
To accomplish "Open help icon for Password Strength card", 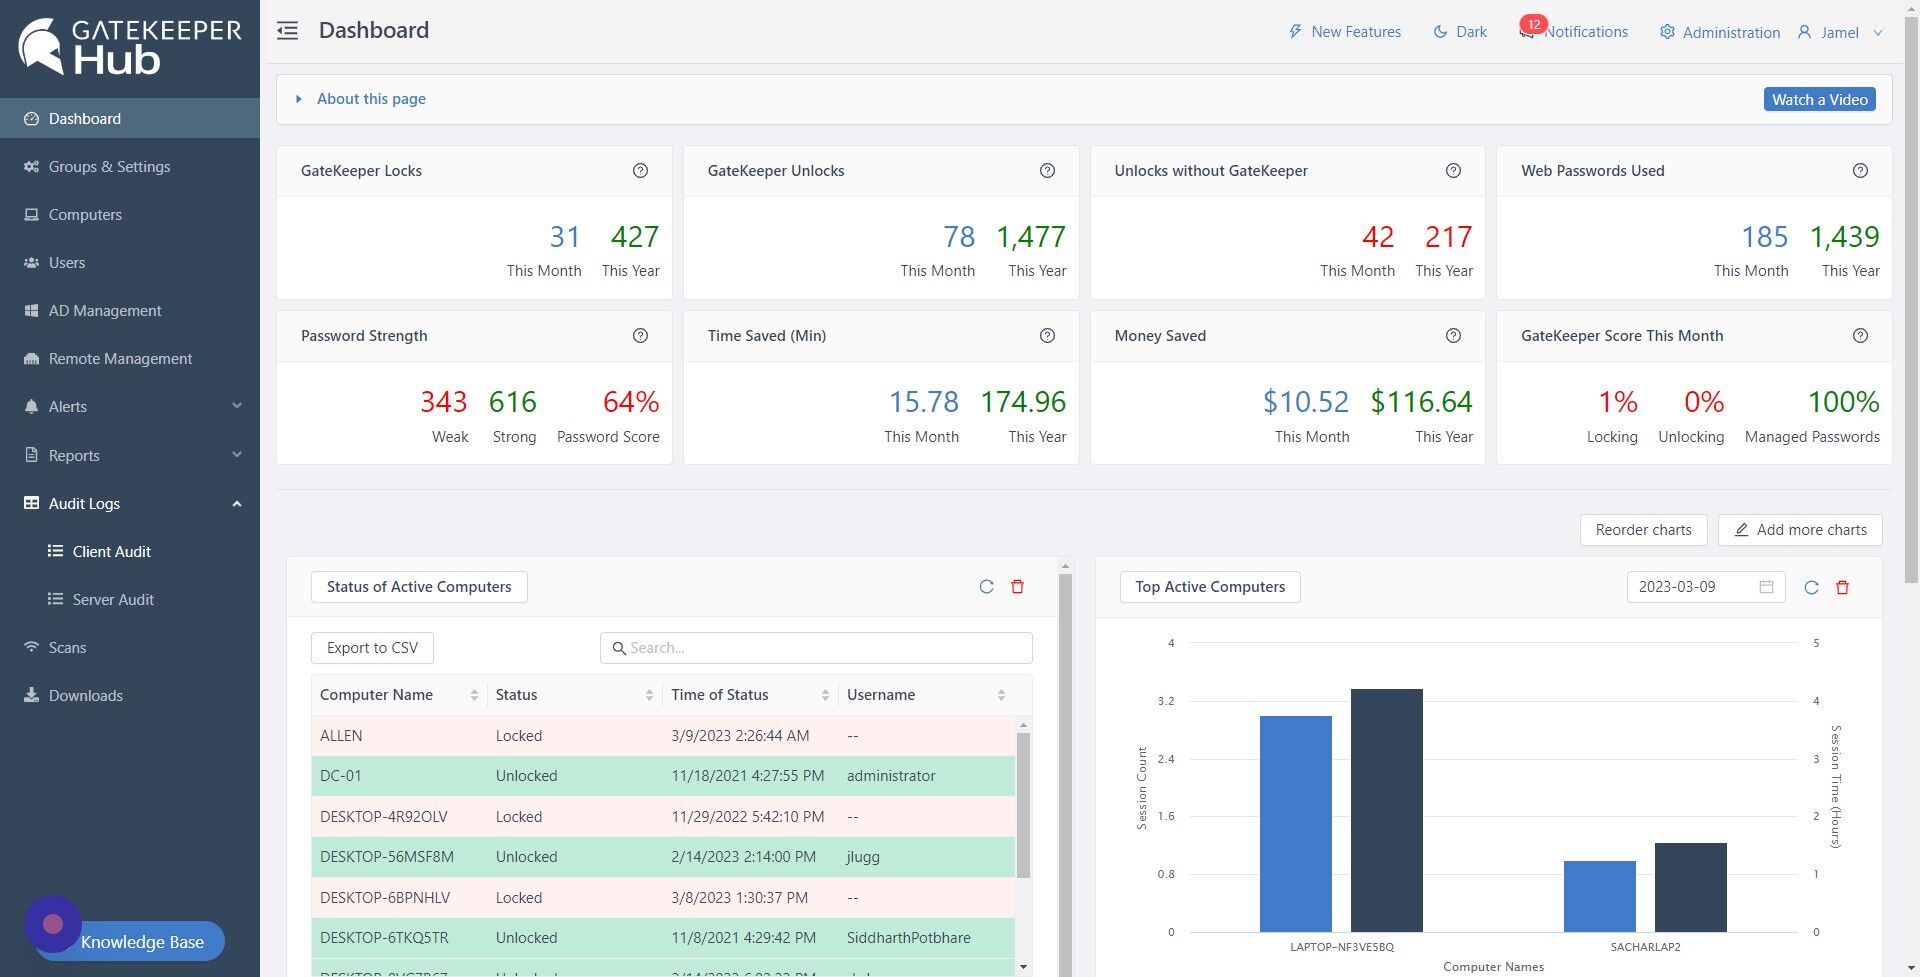I will (640, 336).
